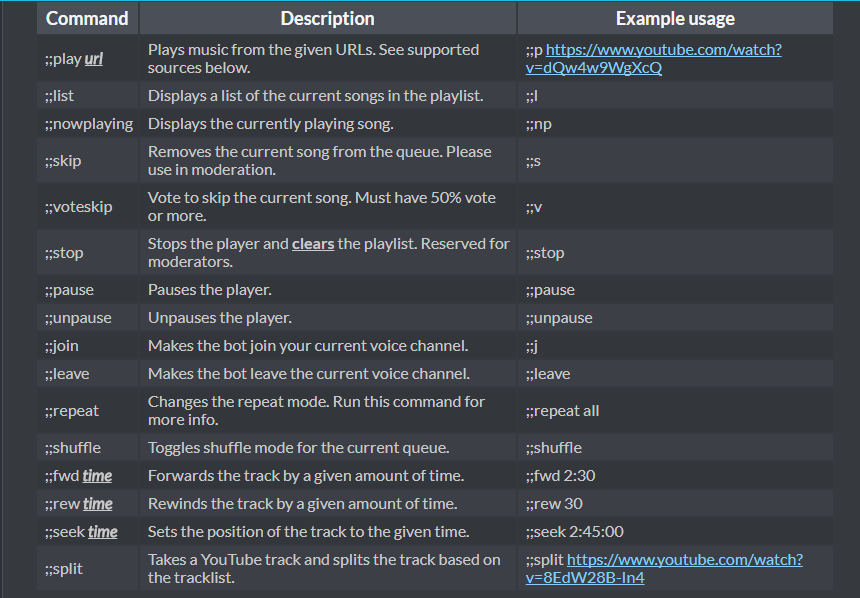
Task: Click the Command column header
Action: pyautogui.click(x=87, y=18)
